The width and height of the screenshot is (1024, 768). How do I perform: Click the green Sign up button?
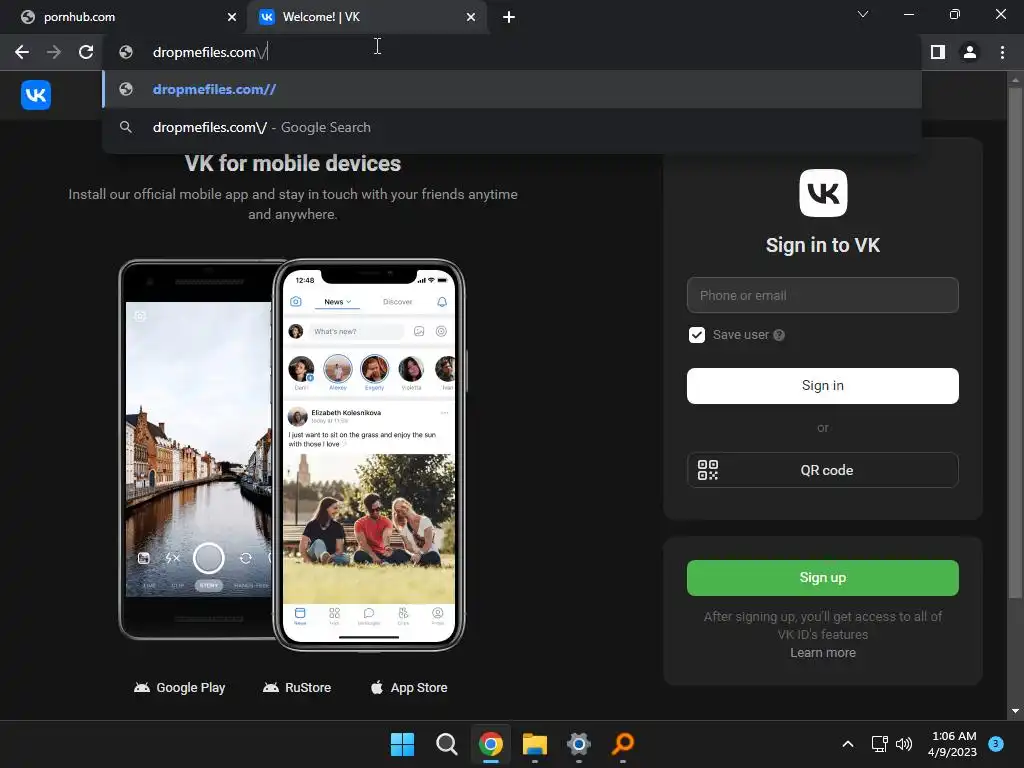point(823,578)
